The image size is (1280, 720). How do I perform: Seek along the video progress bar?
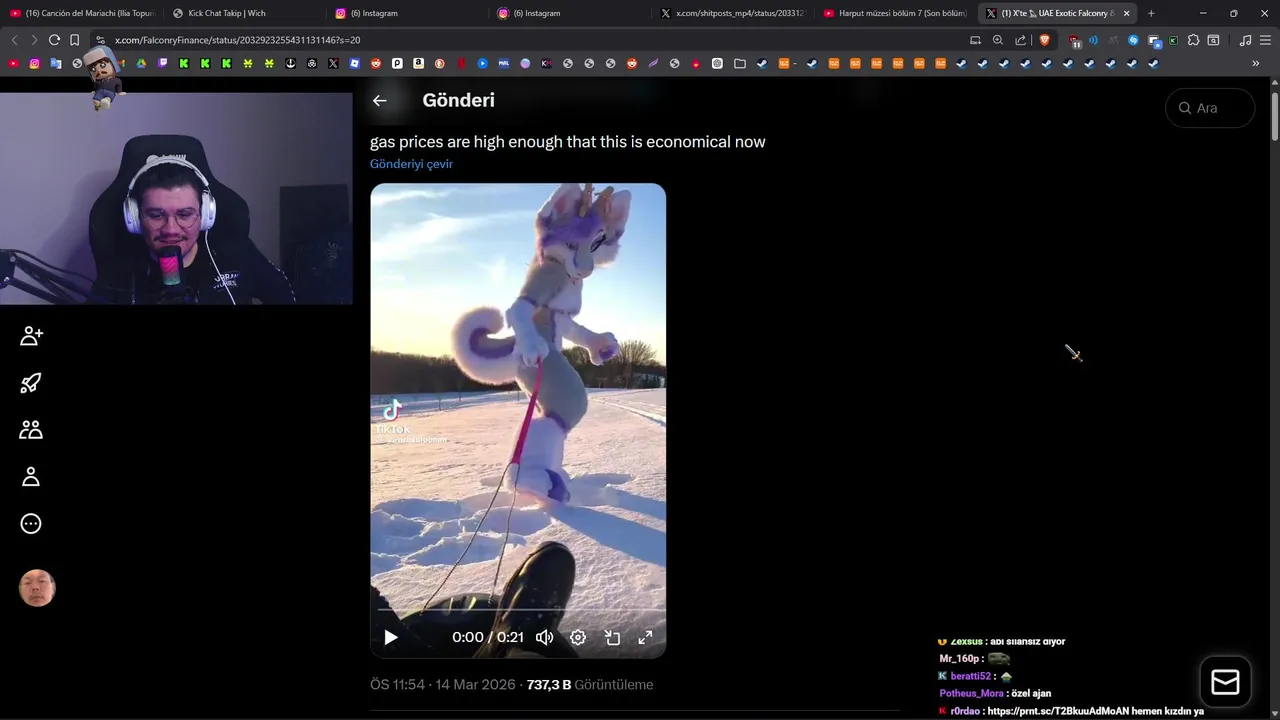[518, 609]
